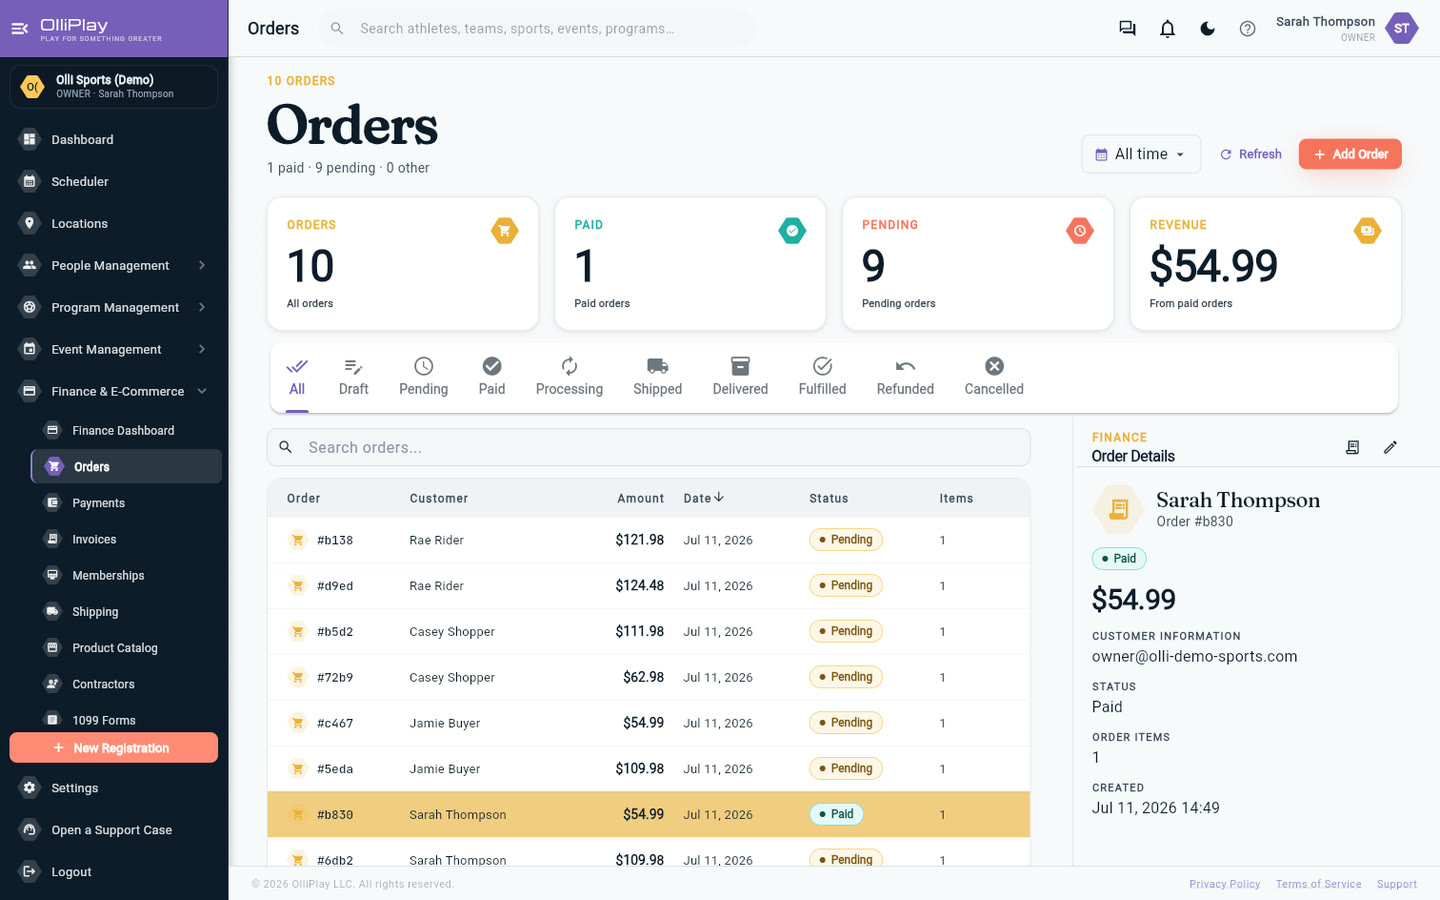
Task: Open the notifications bell
Action: pyautogui.click(x=1167, y=29)
